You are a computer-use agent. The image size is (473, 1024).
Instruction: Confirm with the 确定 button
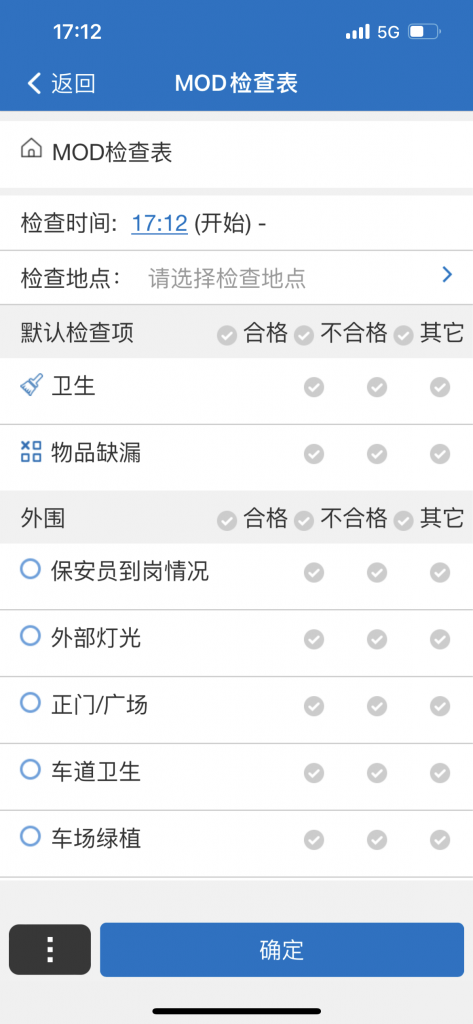click(x=282, y=950)
